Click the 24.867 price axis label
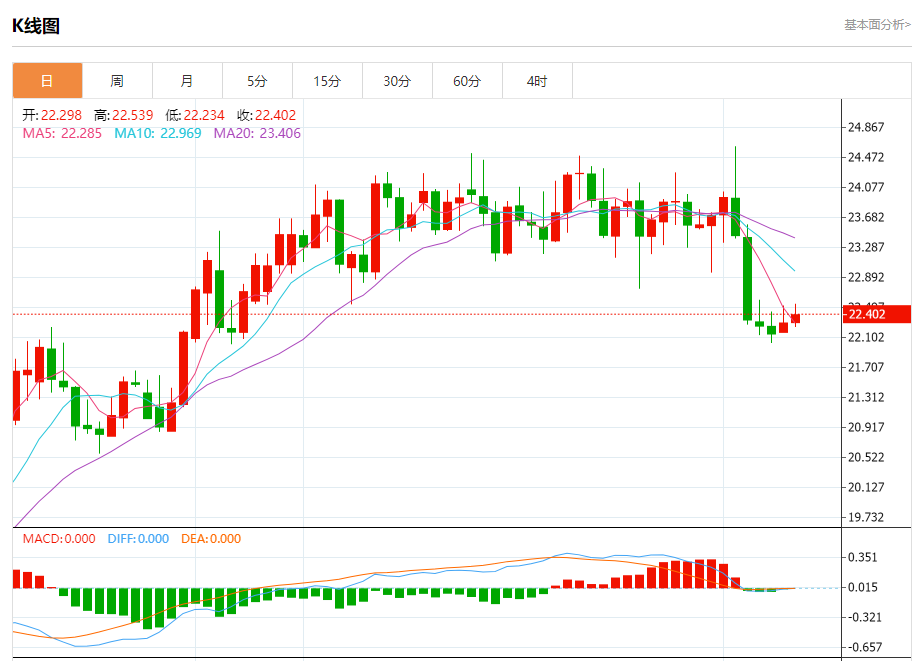913x661 pixels. coord(866,127)
